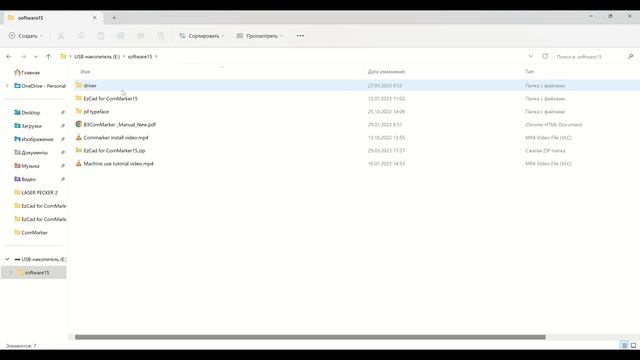Open Музыка (Music) in sidebar
The image size is (640, 360).
[x=27, y=166]
